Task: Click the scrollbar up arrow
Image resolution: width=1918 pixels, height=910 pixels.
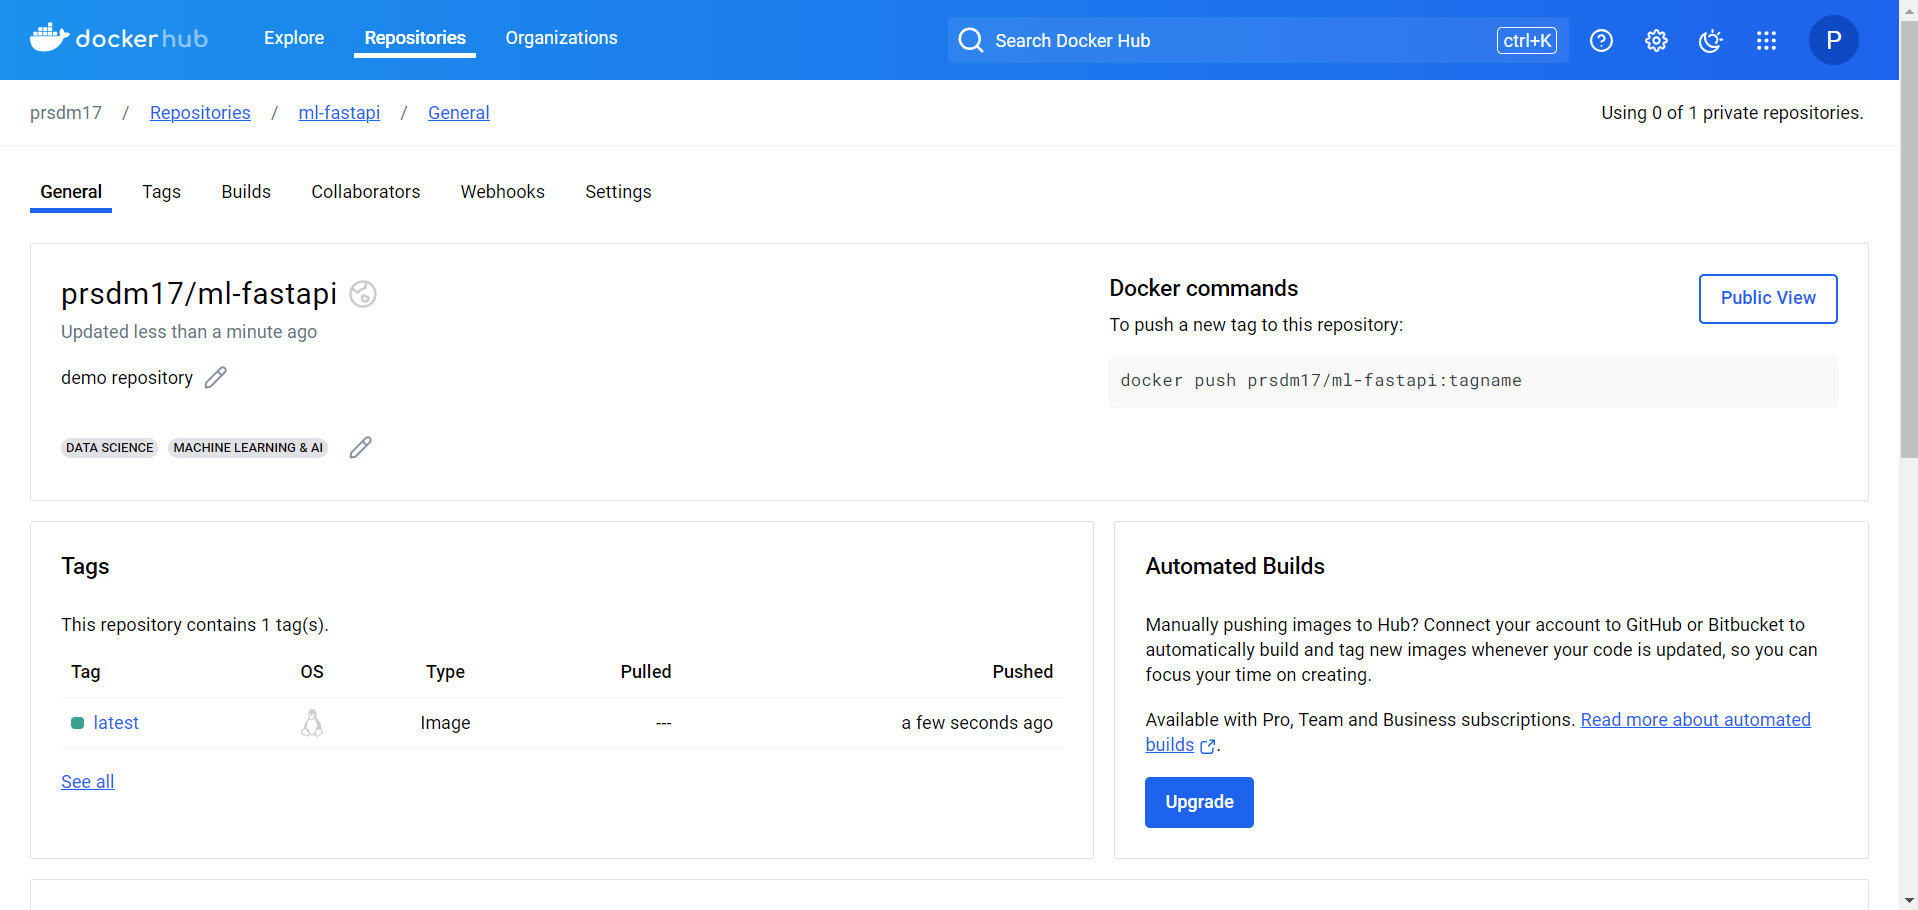Action: coord(1909,9)
